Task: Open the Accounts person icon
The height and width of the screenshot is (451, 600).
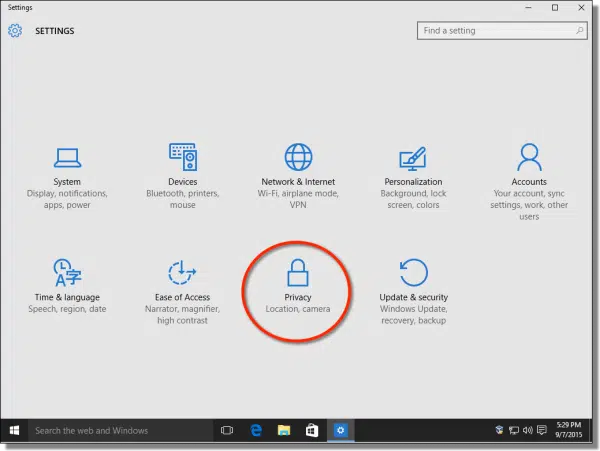Action: (529, 157)
